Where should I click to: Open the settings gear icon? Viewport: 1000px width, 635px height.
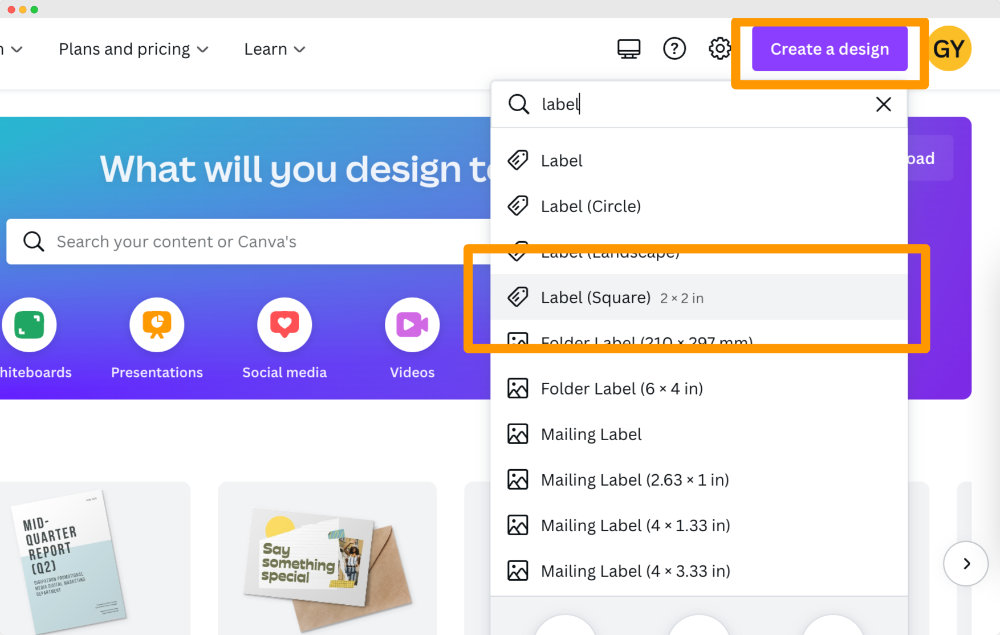tap(719, 48)
